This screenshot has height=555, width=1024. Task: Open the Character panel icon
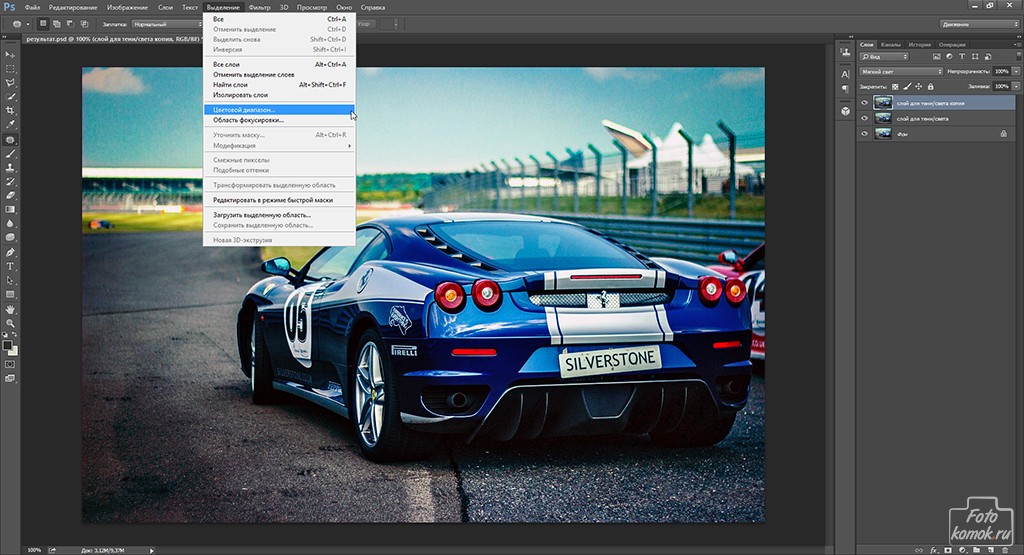coord(845,74)
